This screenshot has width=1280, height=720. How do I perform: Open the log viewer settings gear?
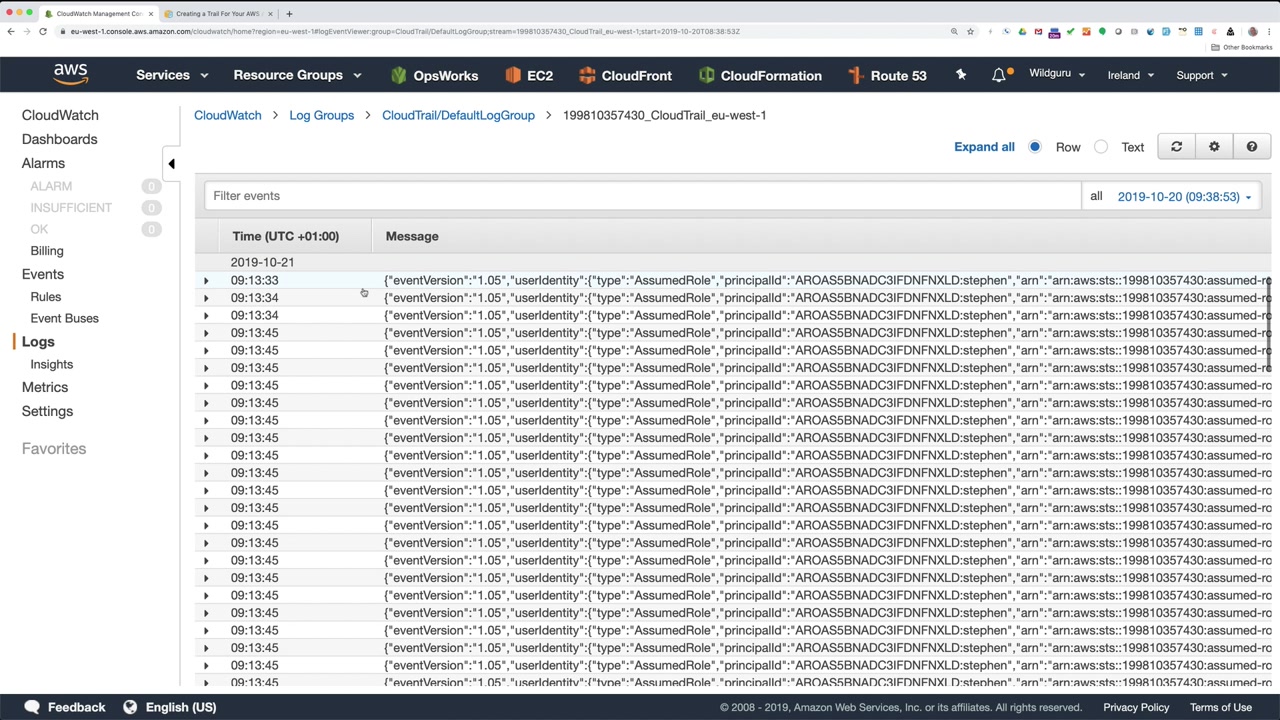(1214, 147)
